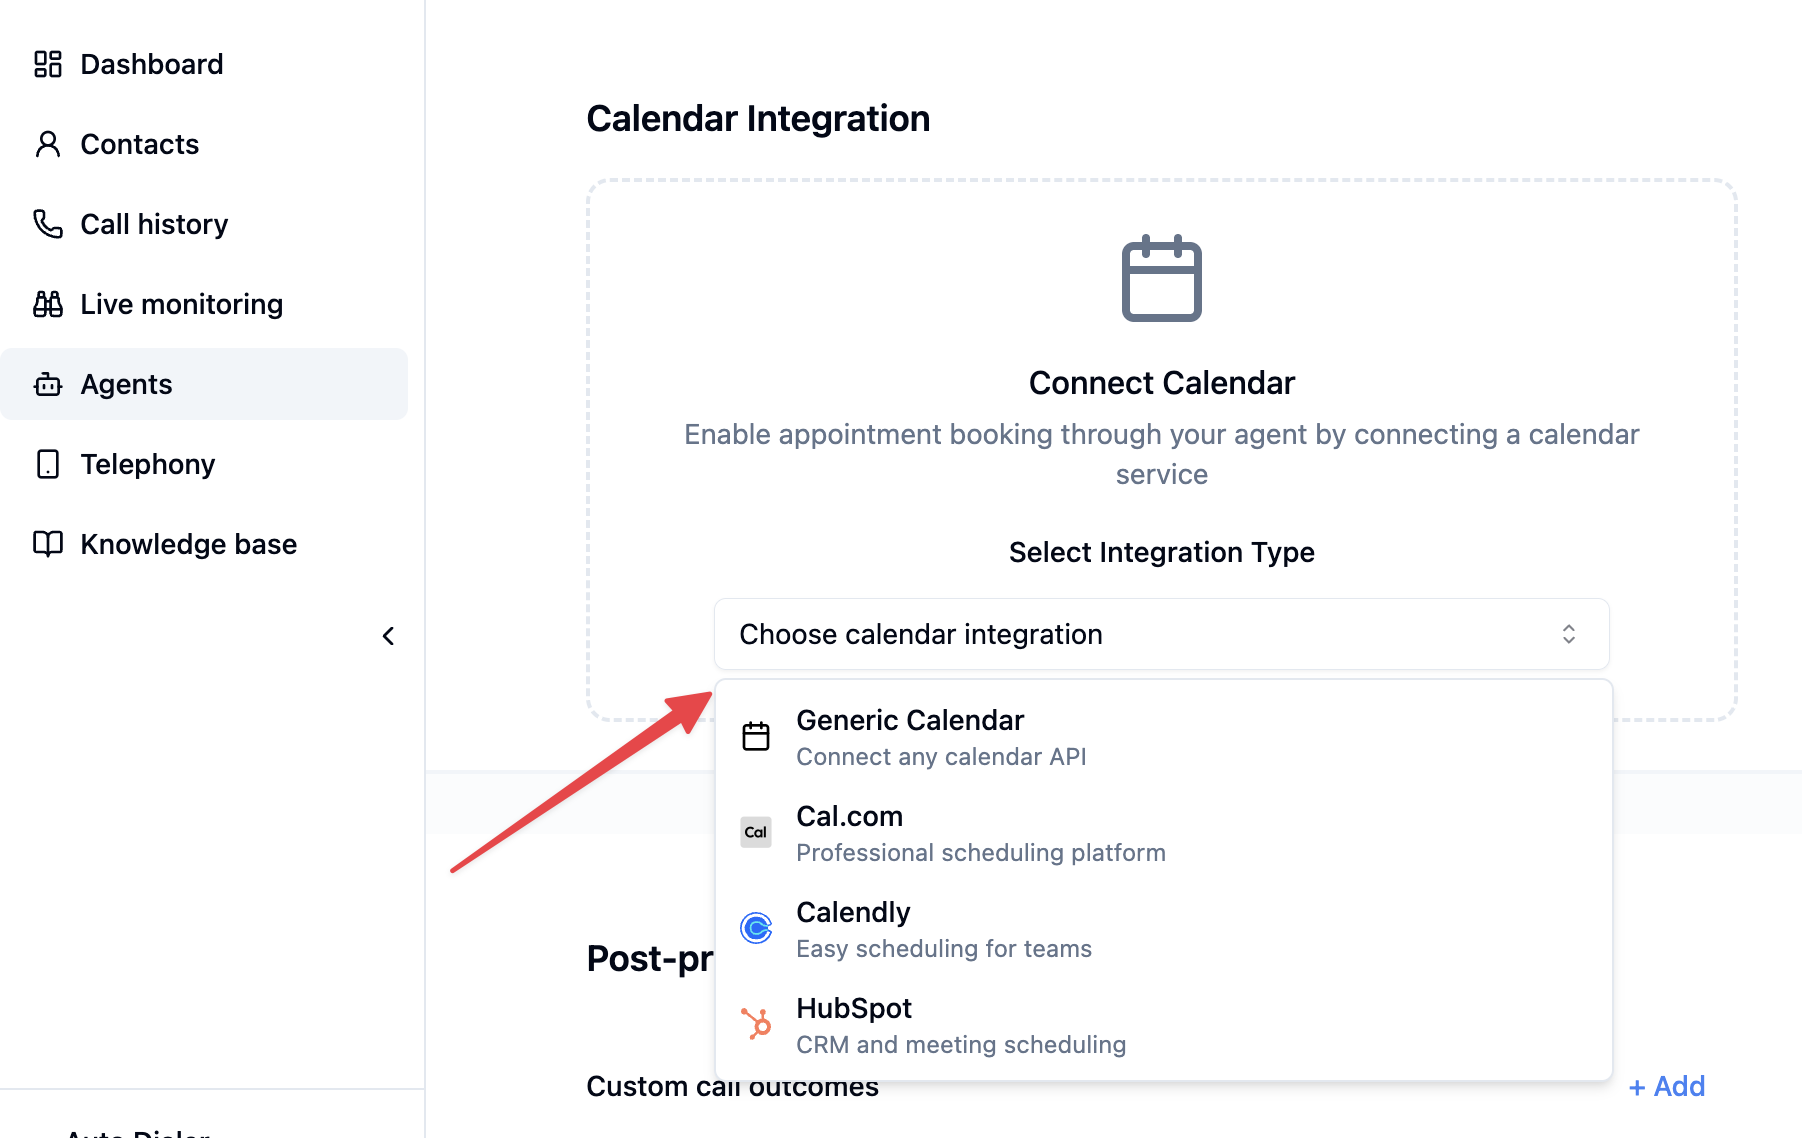Open the Choose calendar integration dropdown

(x=1160, y=634)
